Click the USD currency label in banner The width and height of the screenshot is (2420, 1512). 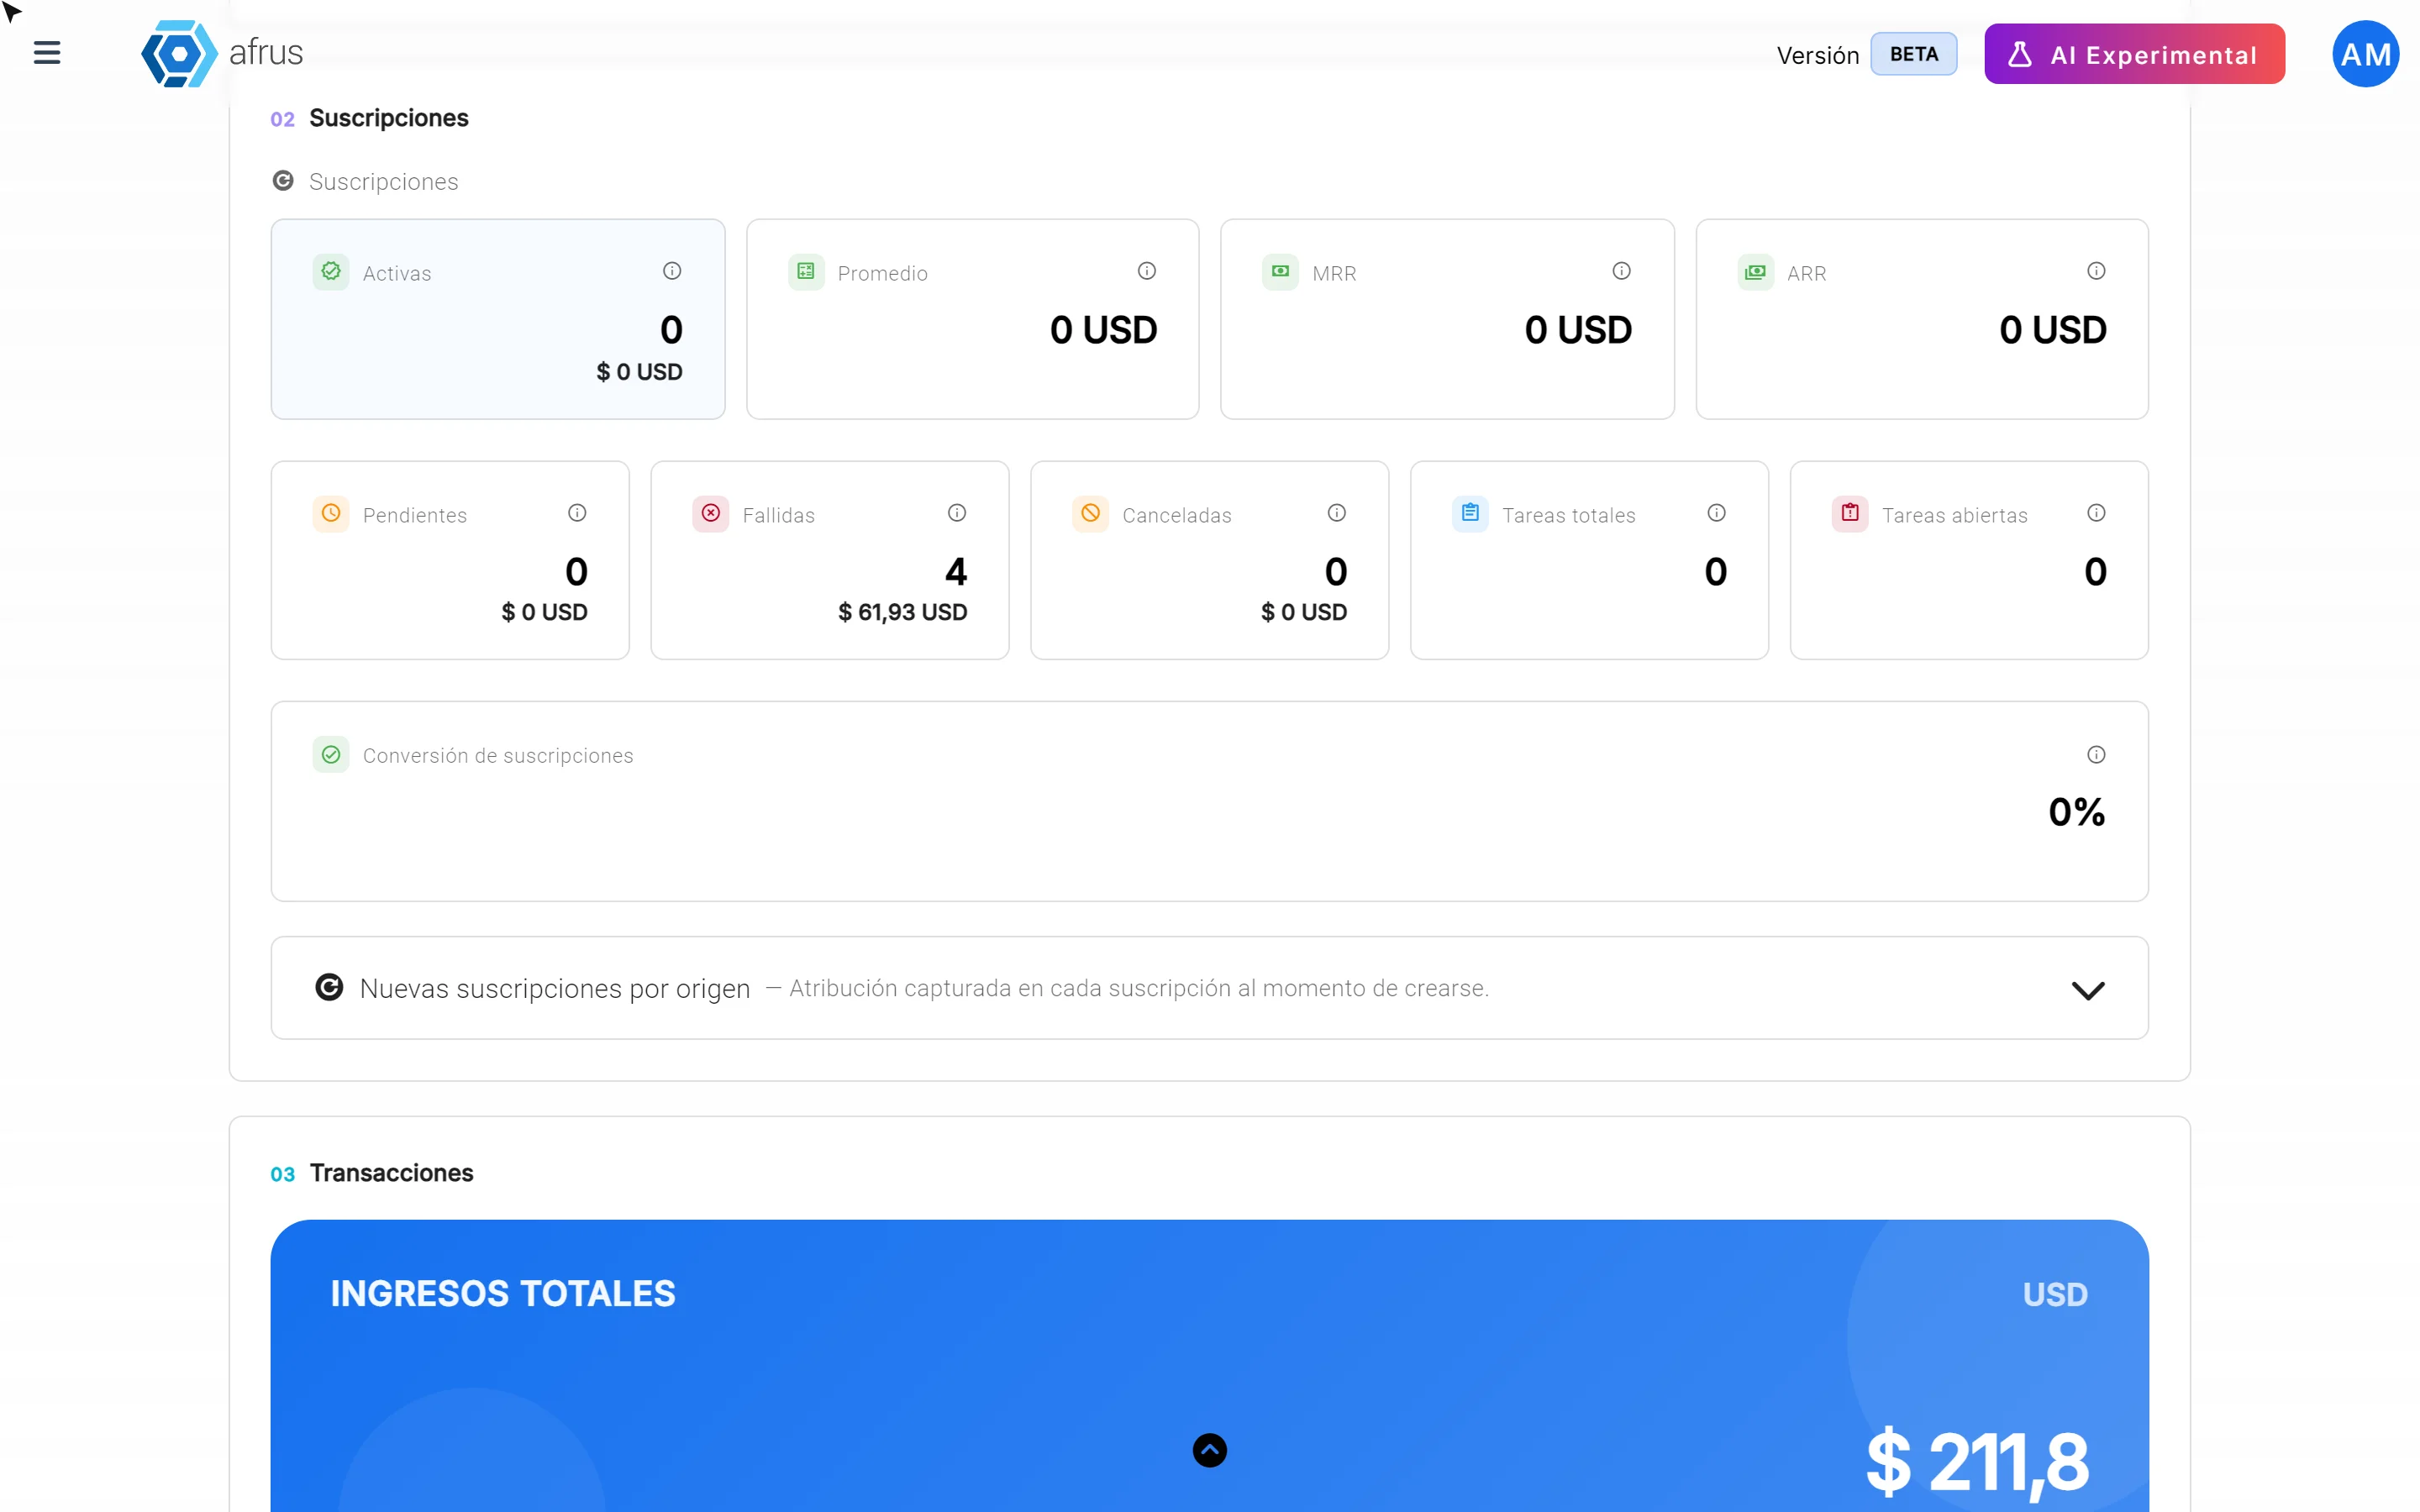pyautogui.click(x=2055, y=1294)
